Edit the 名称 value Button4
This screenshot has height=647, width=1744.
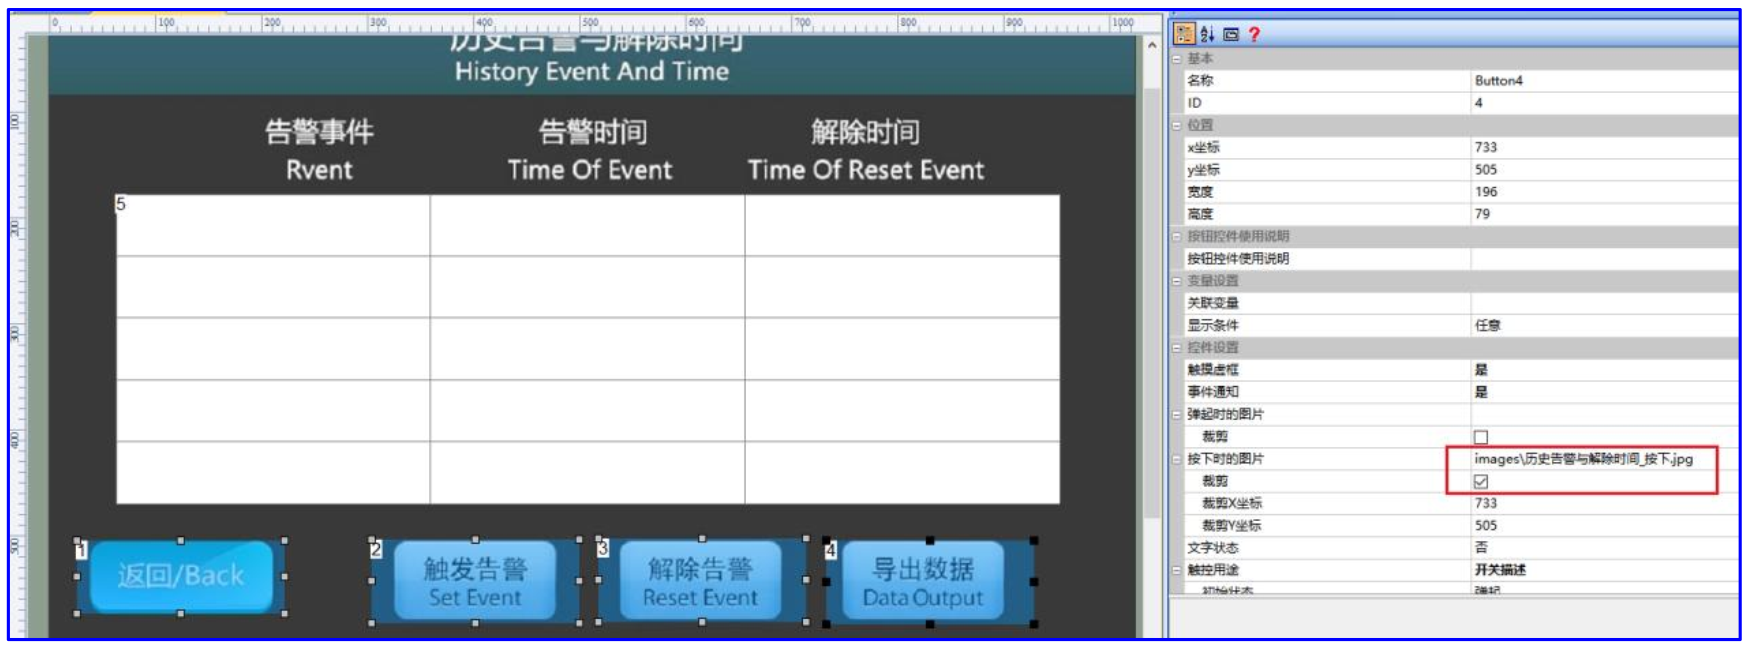click(1604, 81)
